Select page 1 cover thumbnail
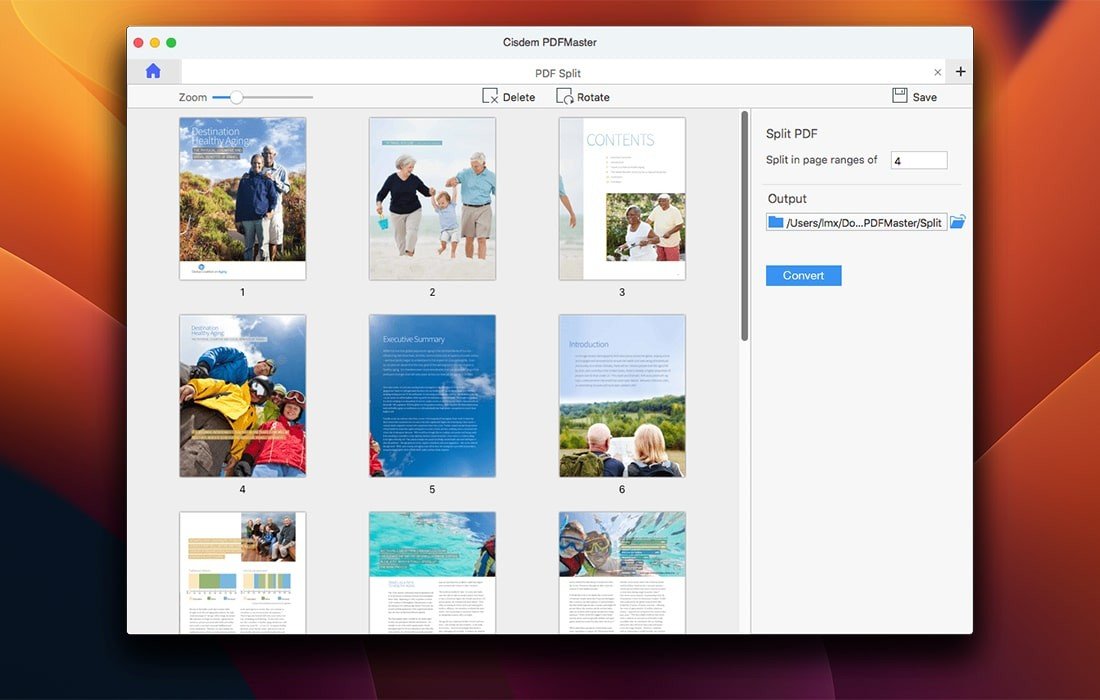 click(x=242, y=198)
